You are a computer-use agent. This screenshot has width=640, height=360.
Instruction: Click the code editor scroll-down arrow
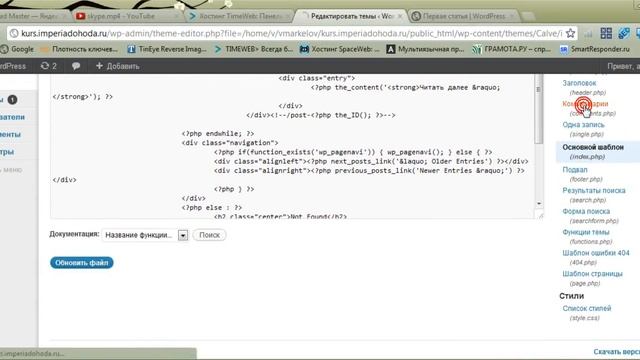tap(539, 203)
